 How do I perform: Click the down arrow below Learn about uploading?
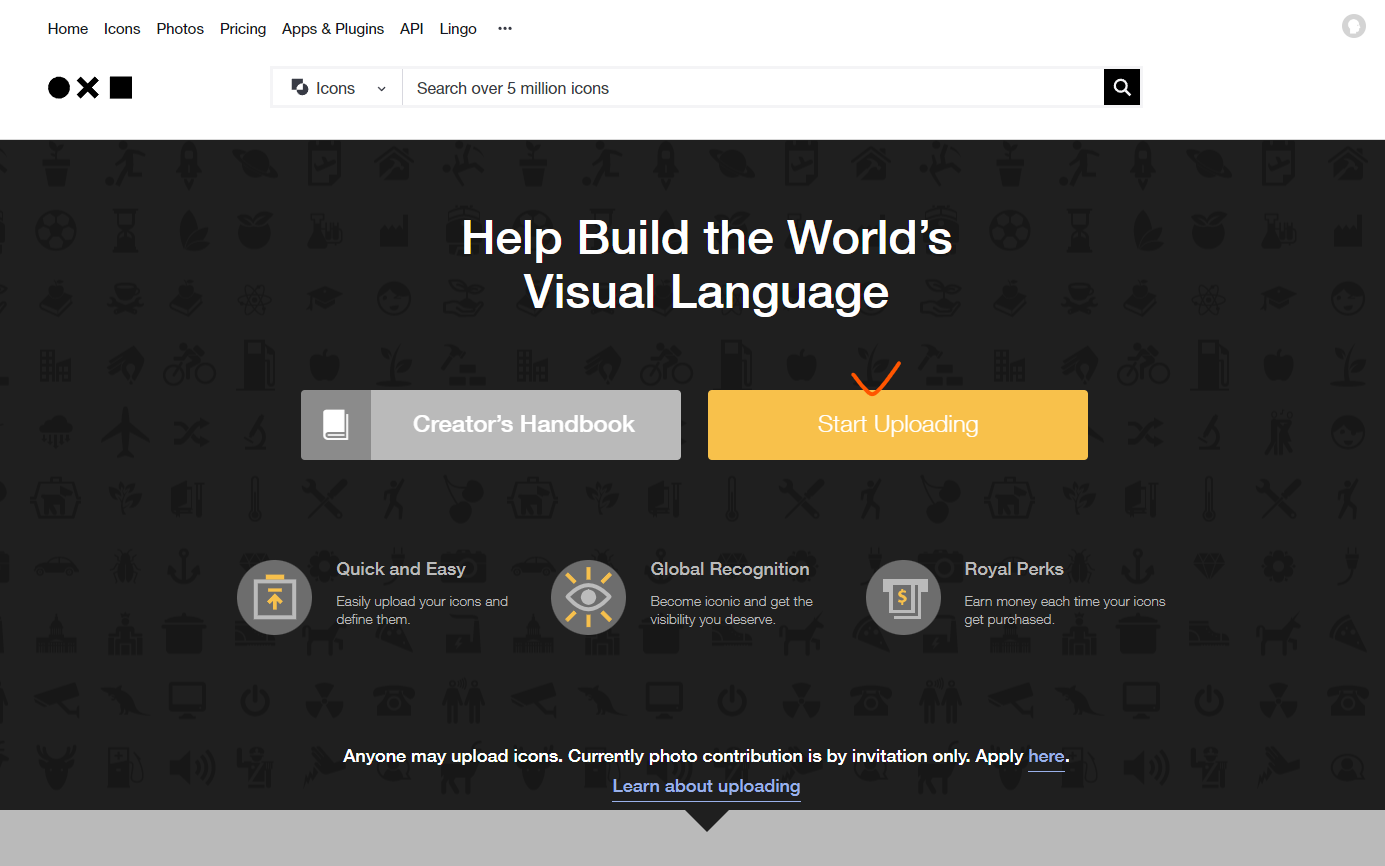pos(707,820)
